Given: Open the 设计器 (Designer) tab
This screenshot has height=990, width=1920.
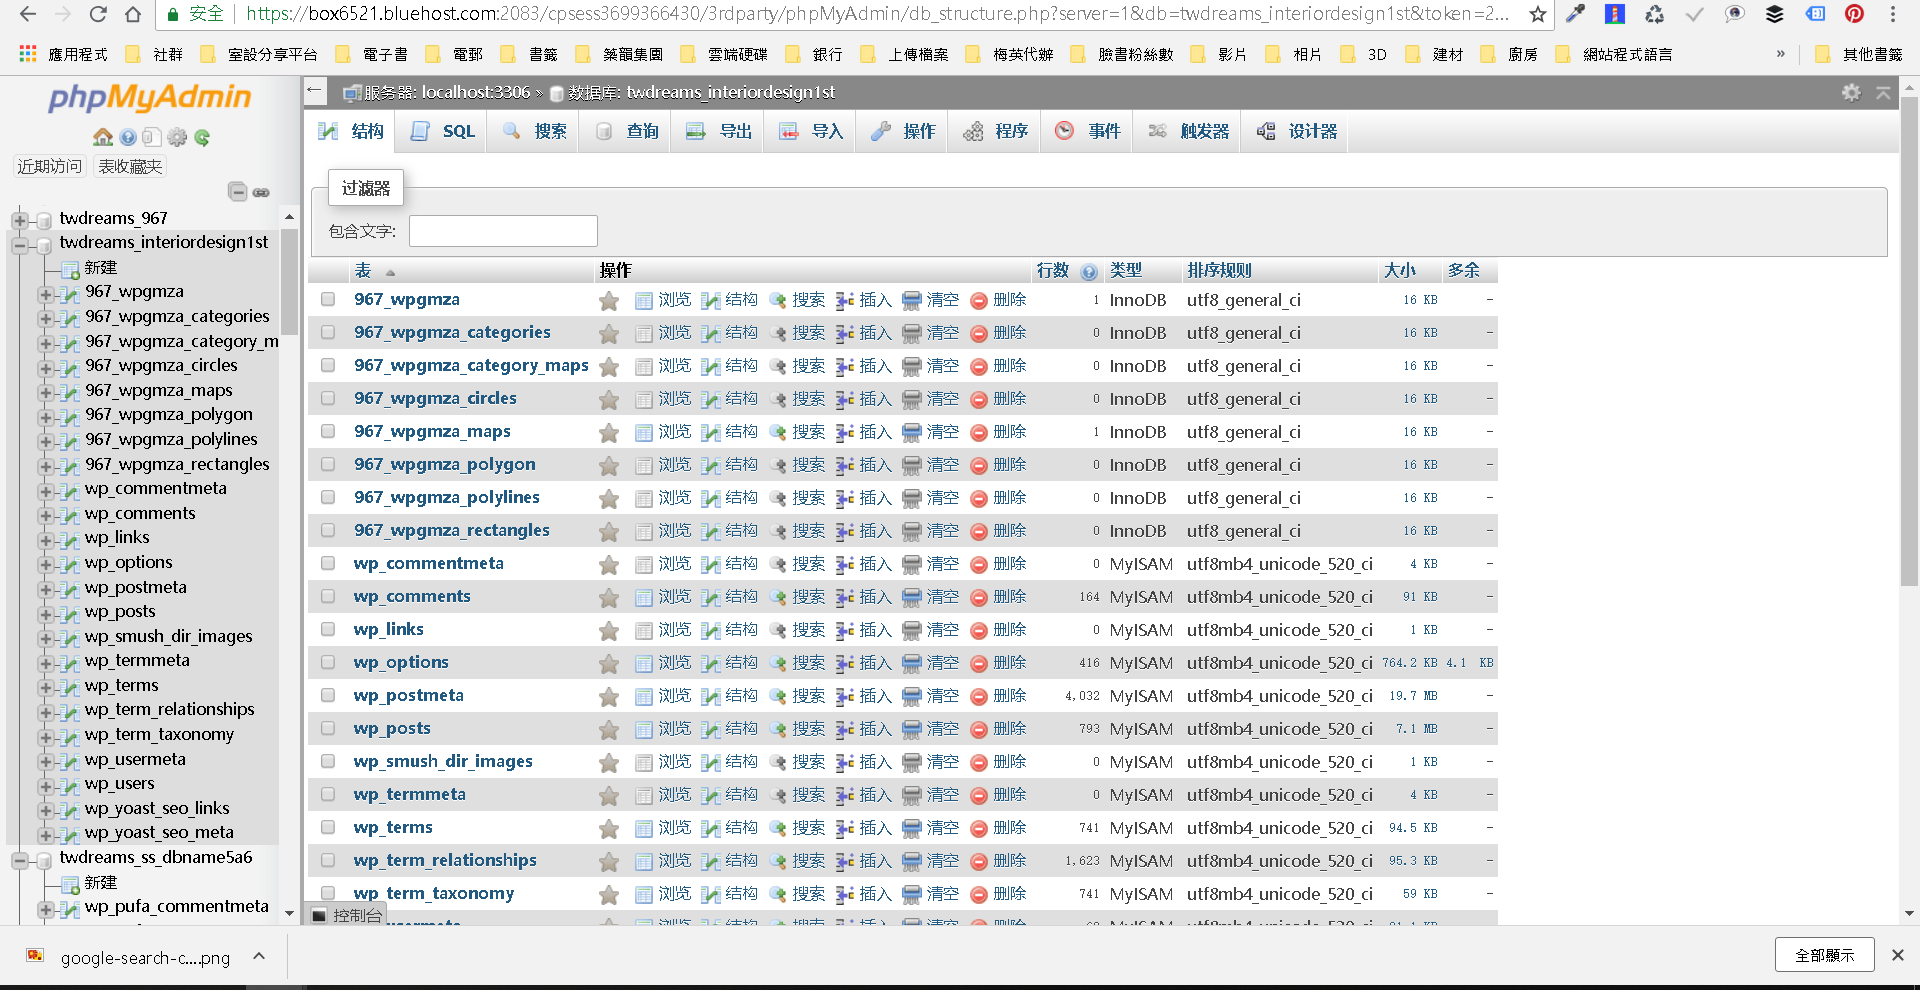Looking at the screenshot, I should click(x=1296, y=131).
